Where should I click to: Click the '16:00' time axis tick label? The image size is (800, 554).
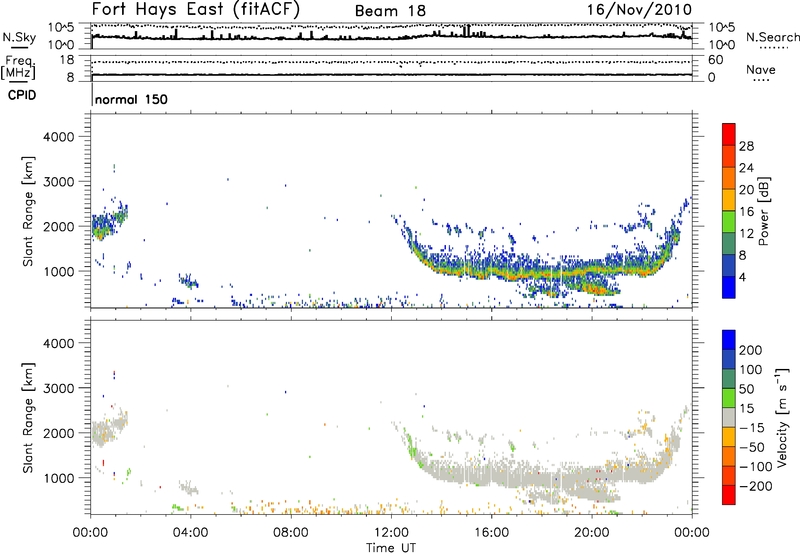(x=491, y=533)
